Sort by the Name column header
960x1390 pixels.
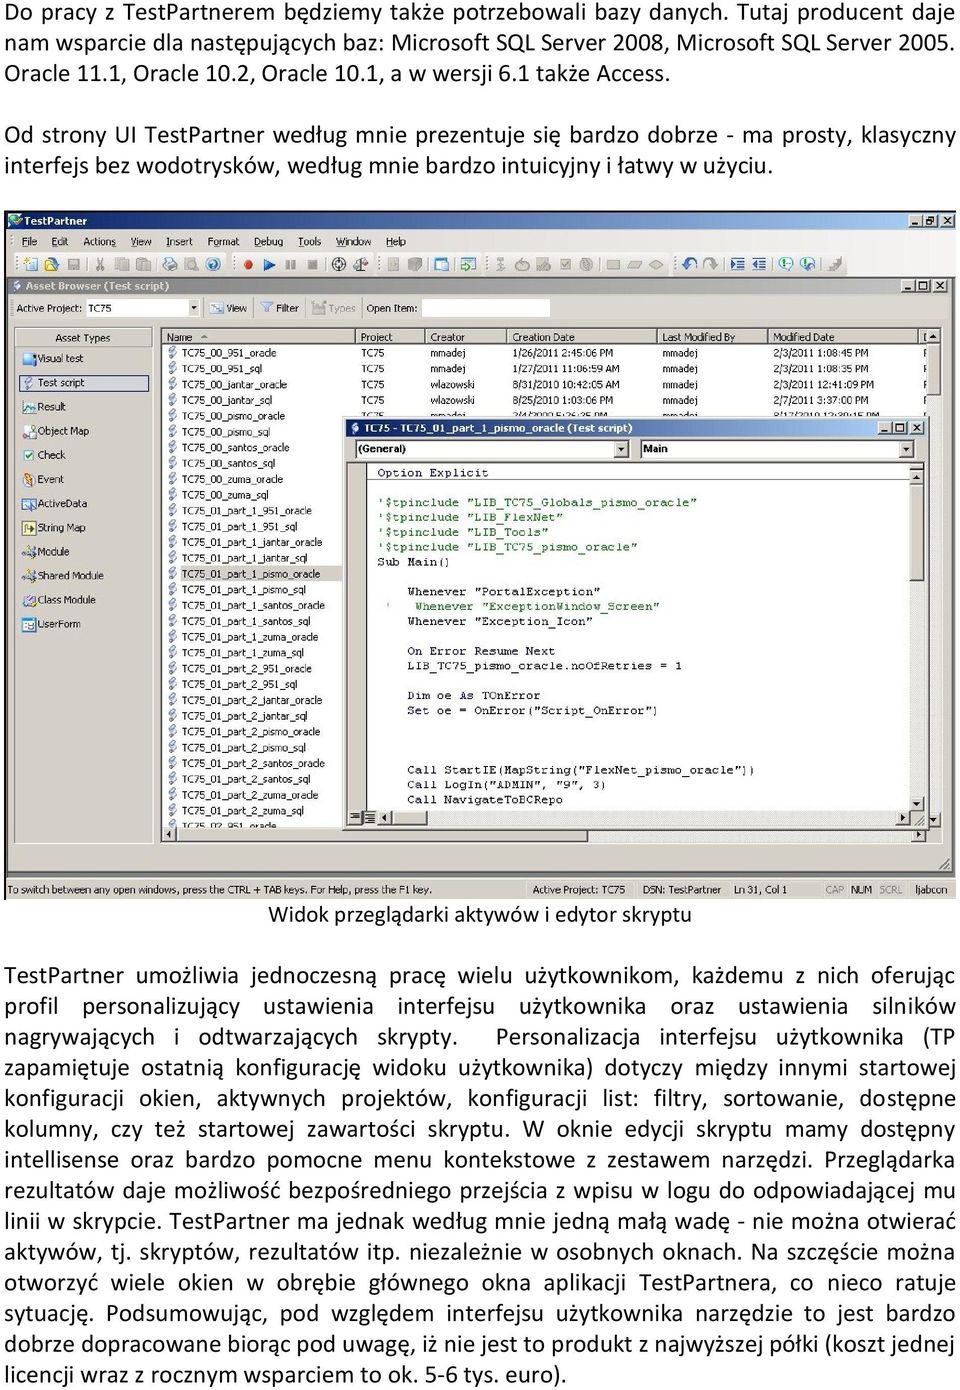pyautogui.click(x=259, y=337)
